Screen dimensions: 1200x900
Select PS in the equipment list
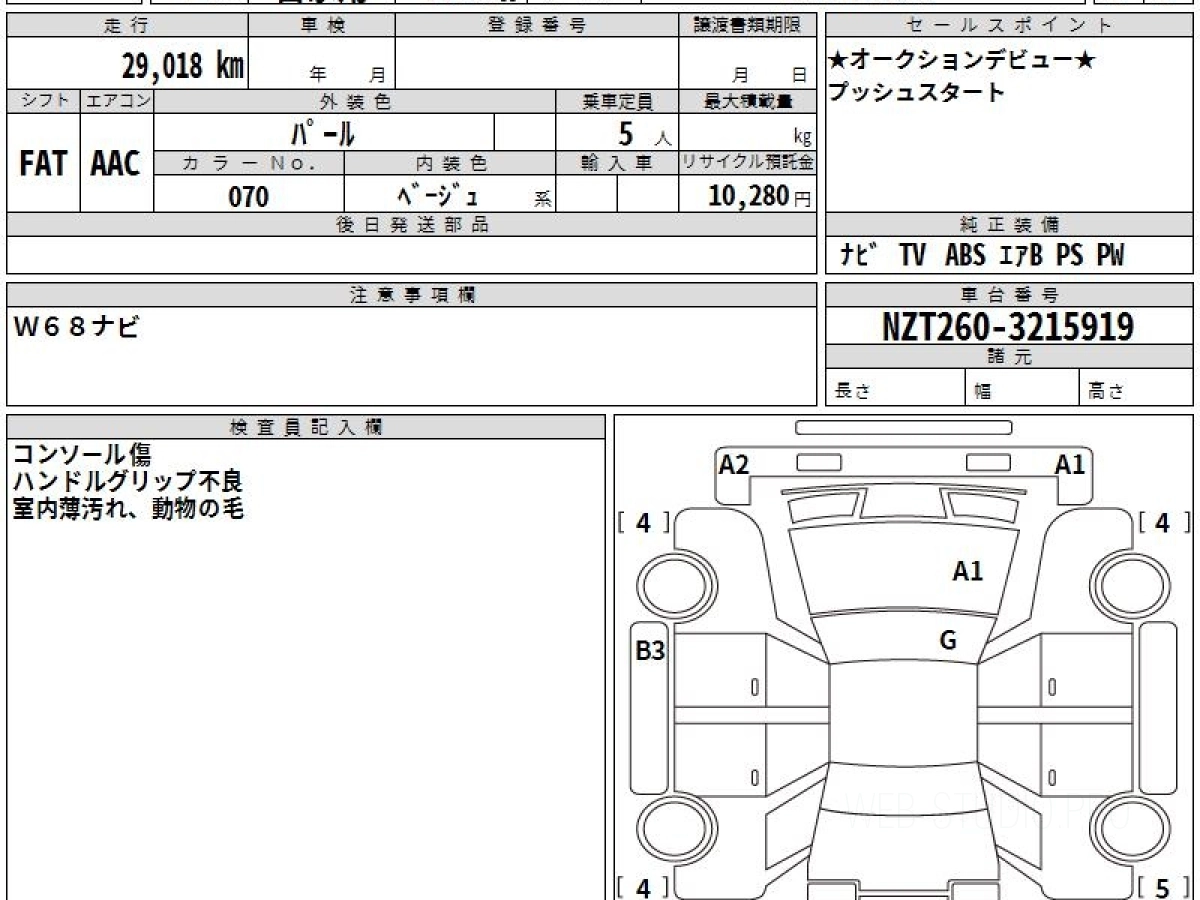pyautogui.click(x=1069, y=256)
